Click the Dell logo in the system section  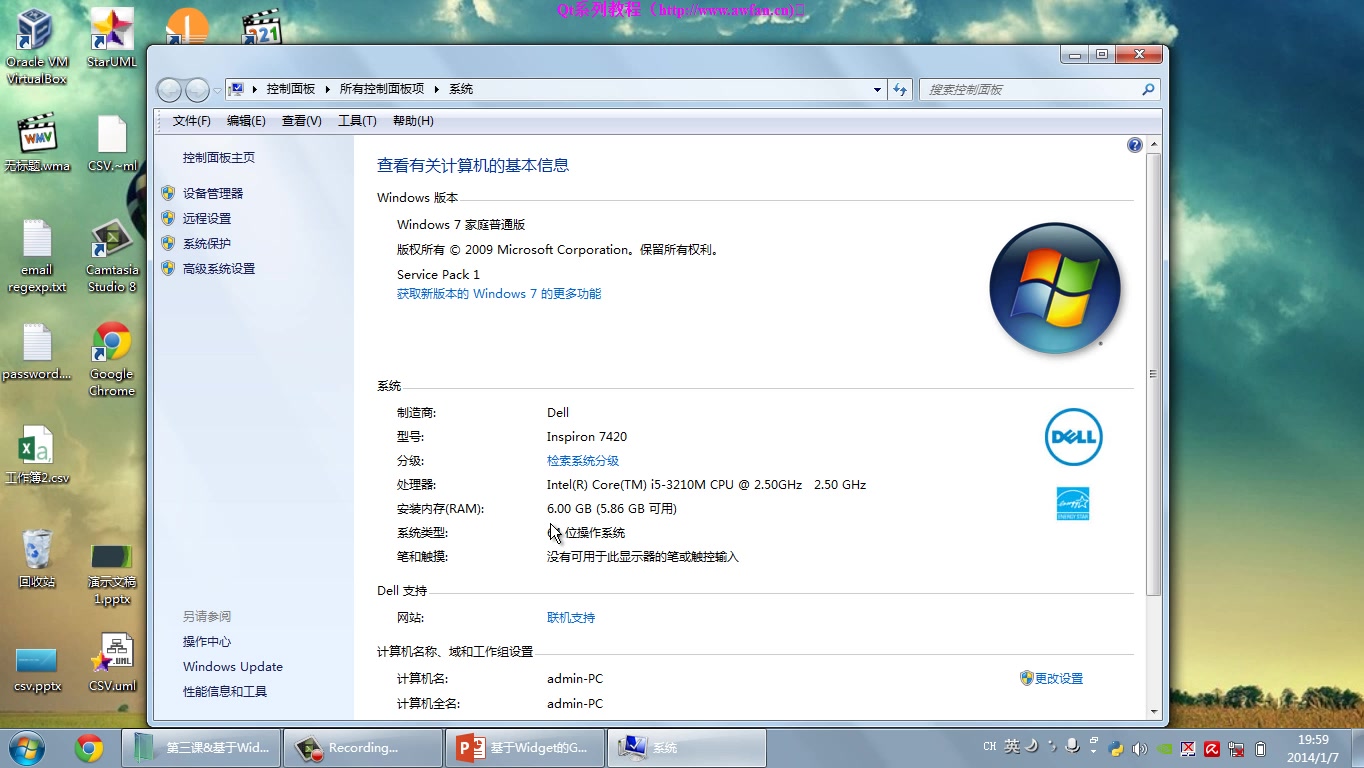coord(1073,437)
